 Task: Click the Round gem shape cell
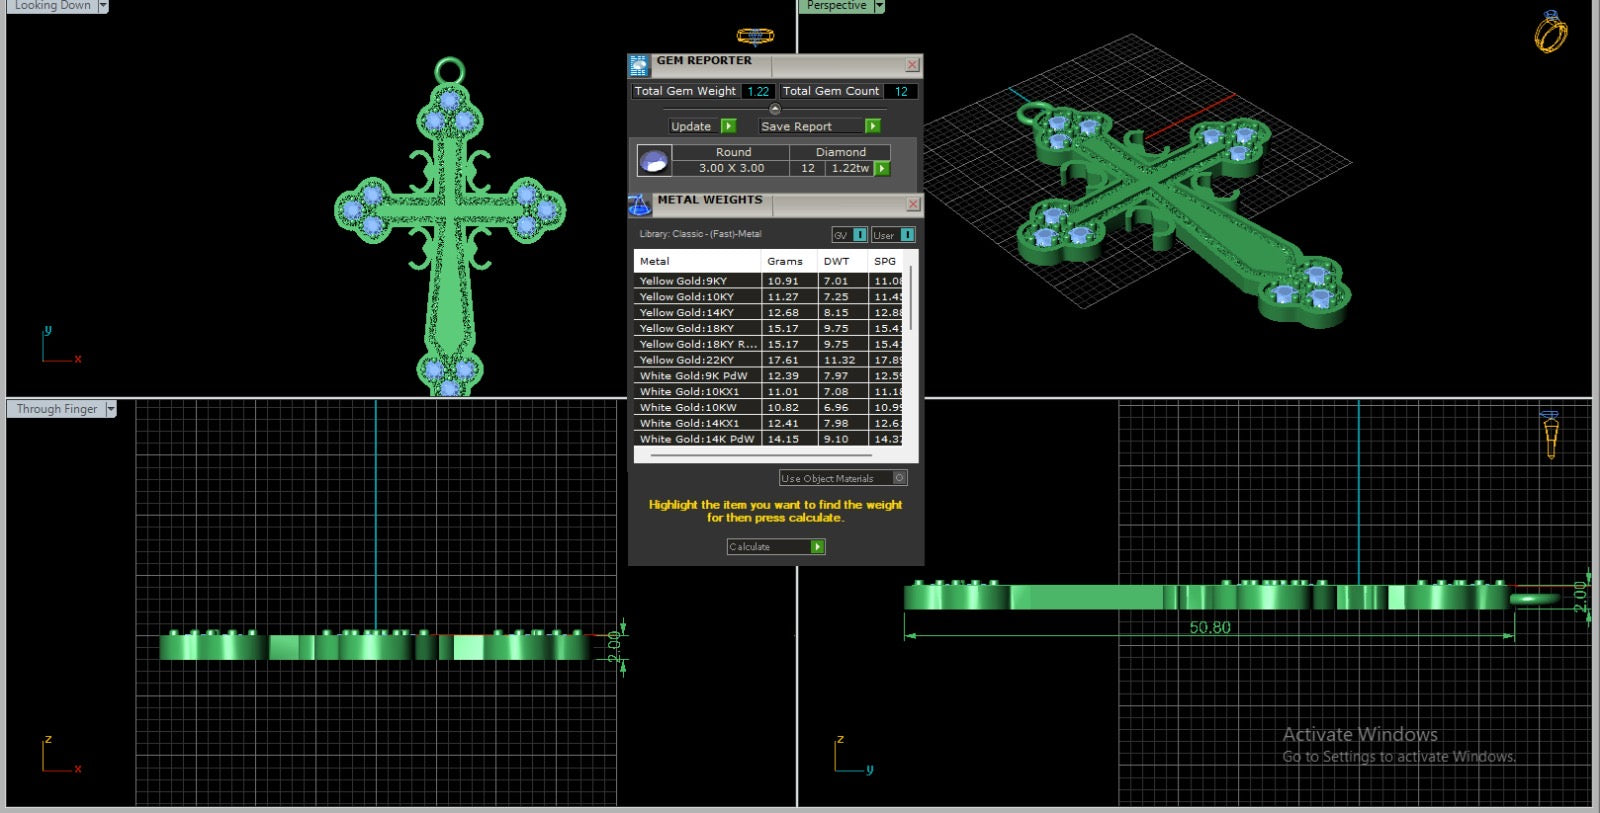point(732,152)
